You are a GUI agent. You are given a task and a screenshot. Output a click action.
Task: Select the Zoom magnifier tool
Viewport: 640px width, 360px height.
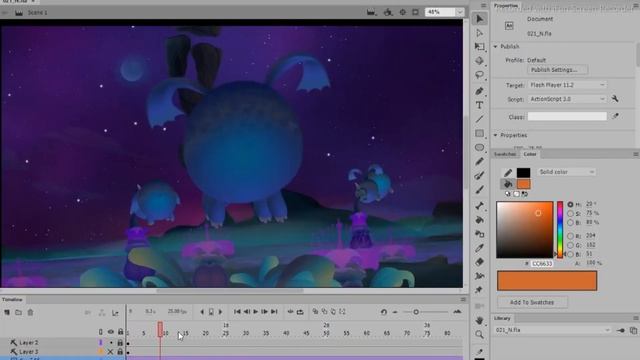pyautogui.click(x=480, y=335)
